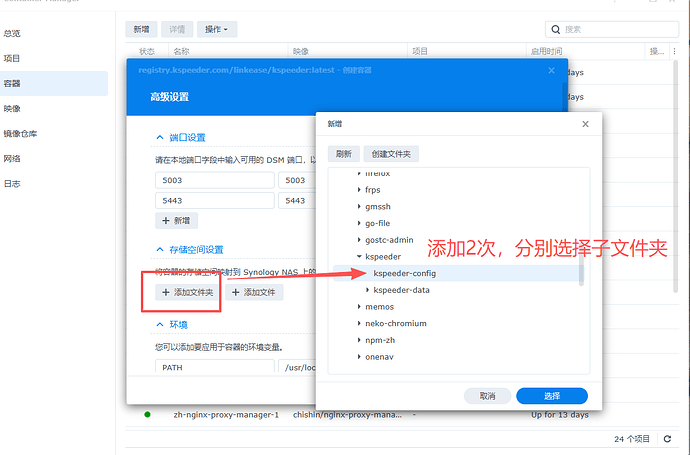Click the 添加文件夹 button
This screenshot has height=455, width=690.
(x=187, y=292)
